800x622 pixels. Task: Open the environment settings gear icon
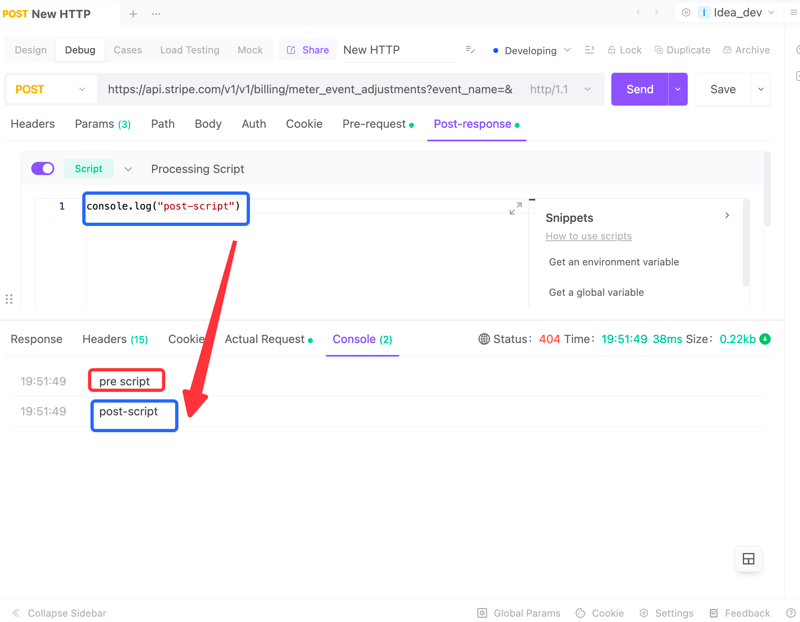tap(686, 13)
